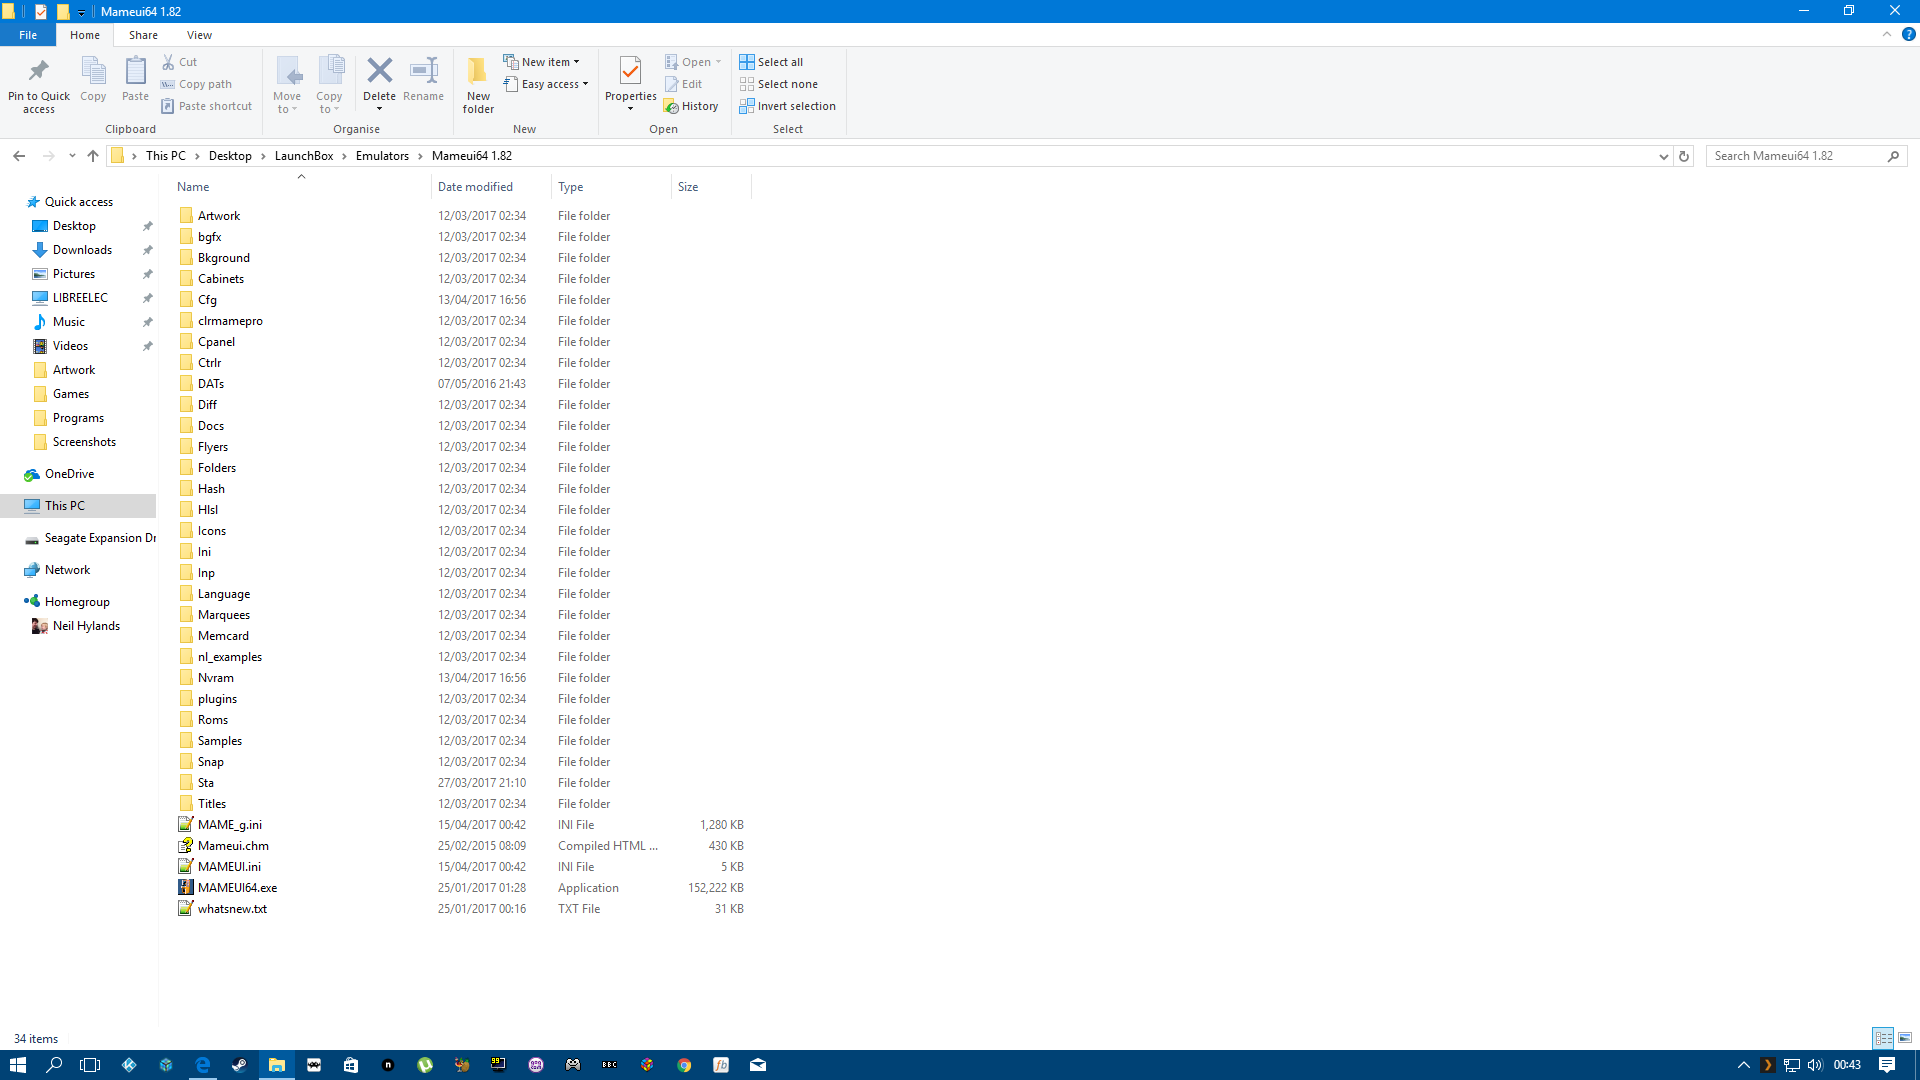The height and width of the screenshot is (1080, 1920).
Task: Click the Select all icon
Action: 747,62
